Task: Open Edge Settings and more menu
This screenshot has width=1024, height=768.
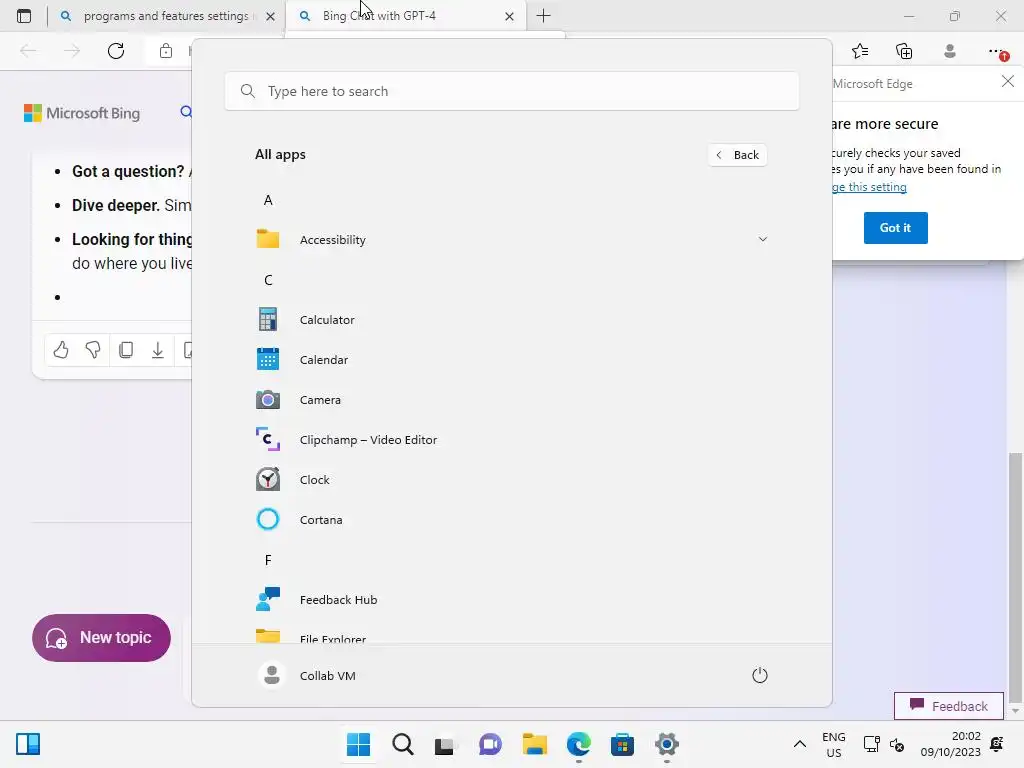Action: coord(997,51)
